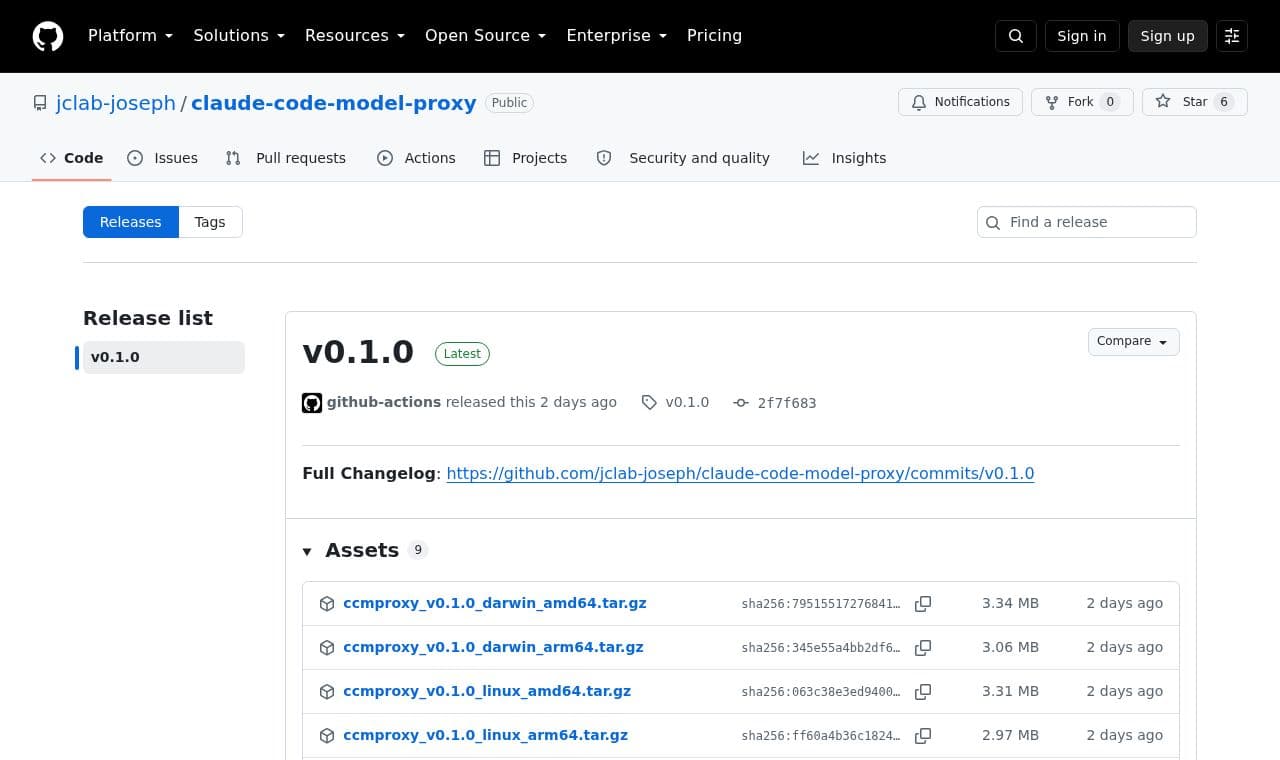The width and height of the screenshot is (1280, 760).
Task: Open the Compare dropdown
Action: tap(1133, 342)
